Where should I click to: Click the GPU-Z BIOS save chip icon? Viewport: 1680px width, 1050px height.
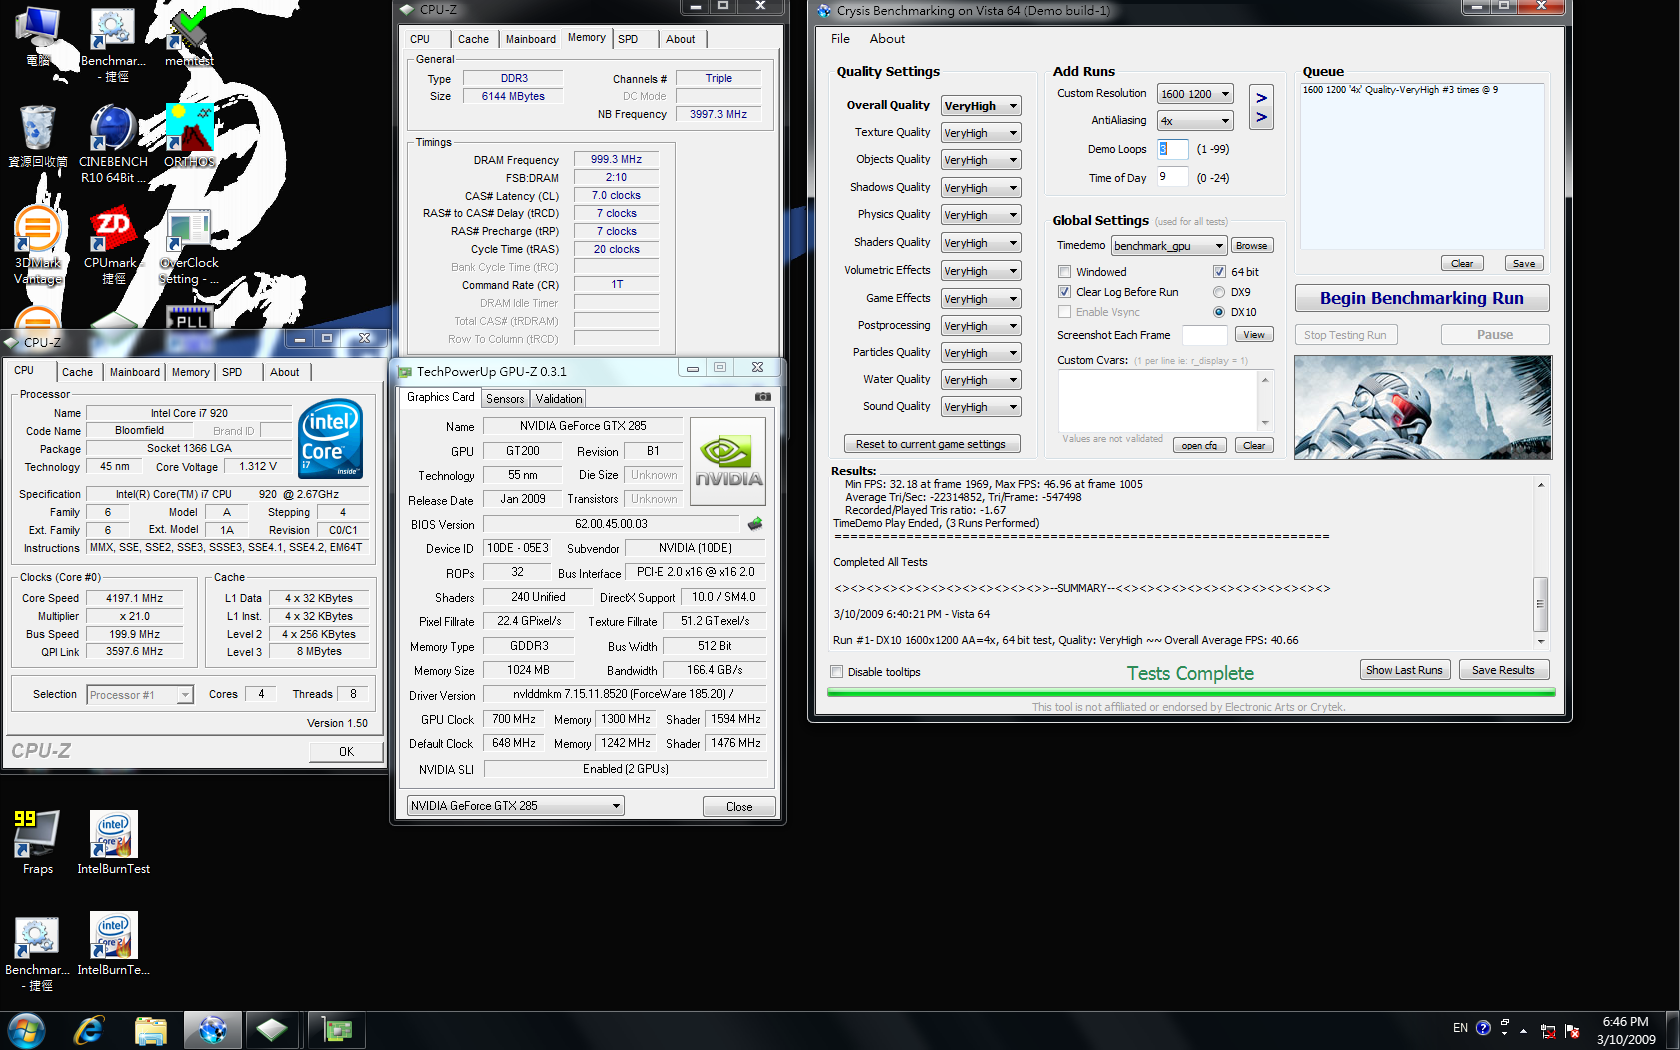[x=755, y=523]
